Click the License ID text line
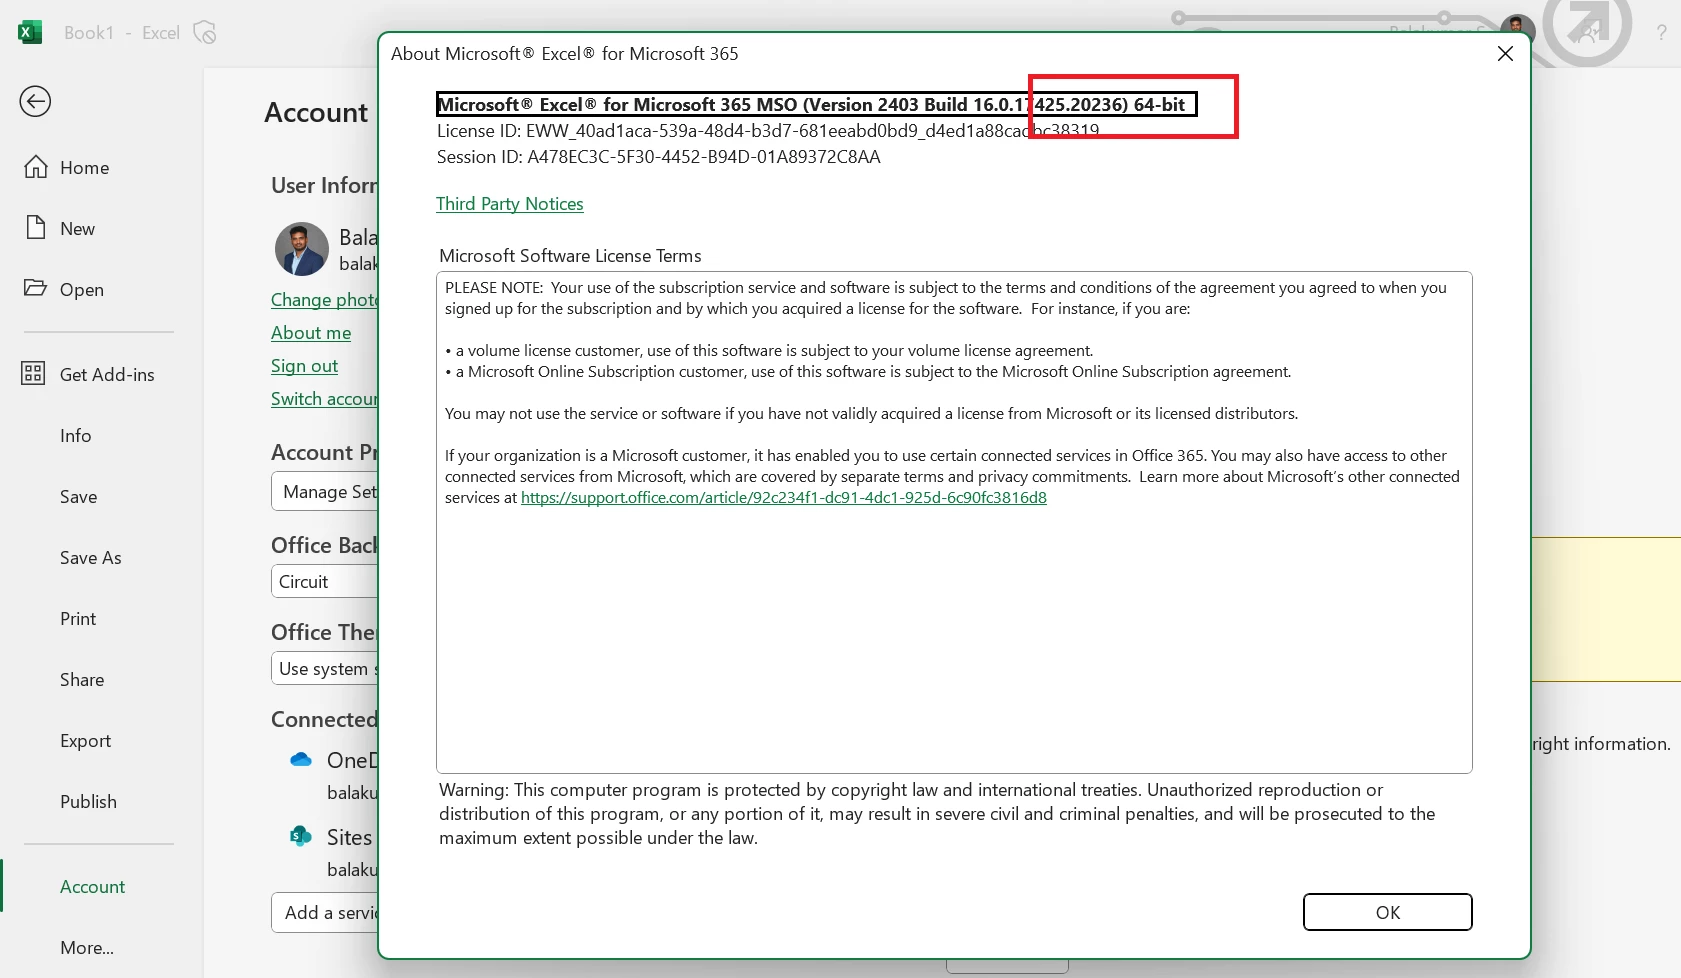The height and width of the screenshot is (978, 1681). [768, 131]
